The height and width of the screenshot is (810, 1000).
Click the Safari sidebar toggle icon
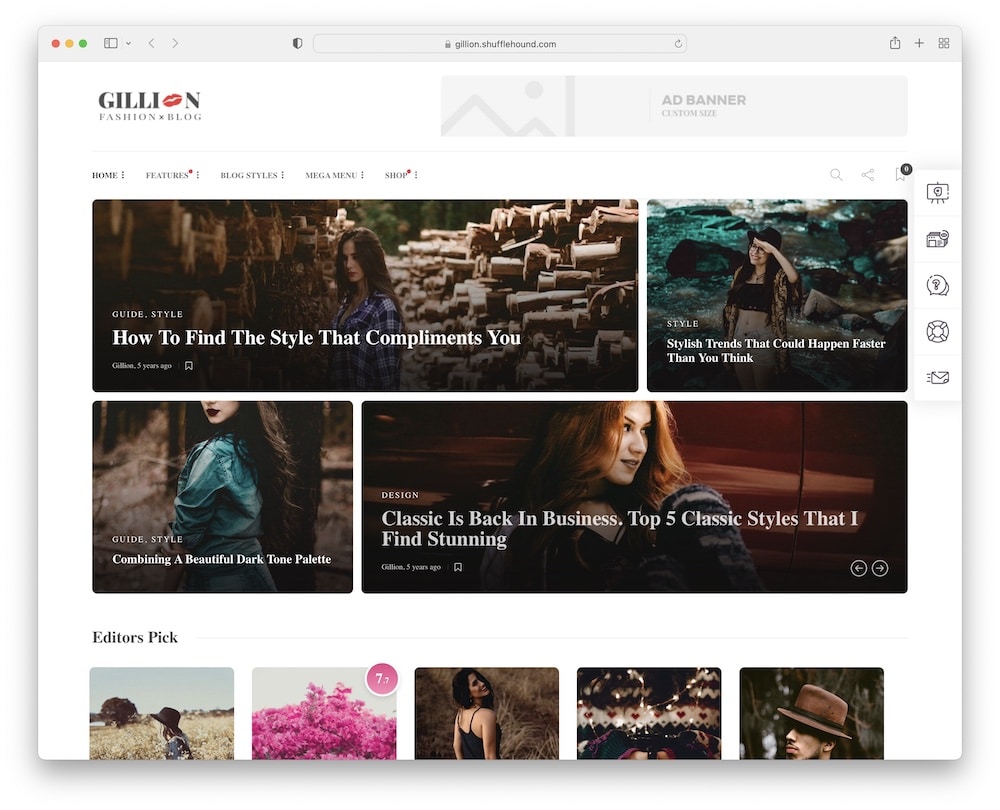110,43
